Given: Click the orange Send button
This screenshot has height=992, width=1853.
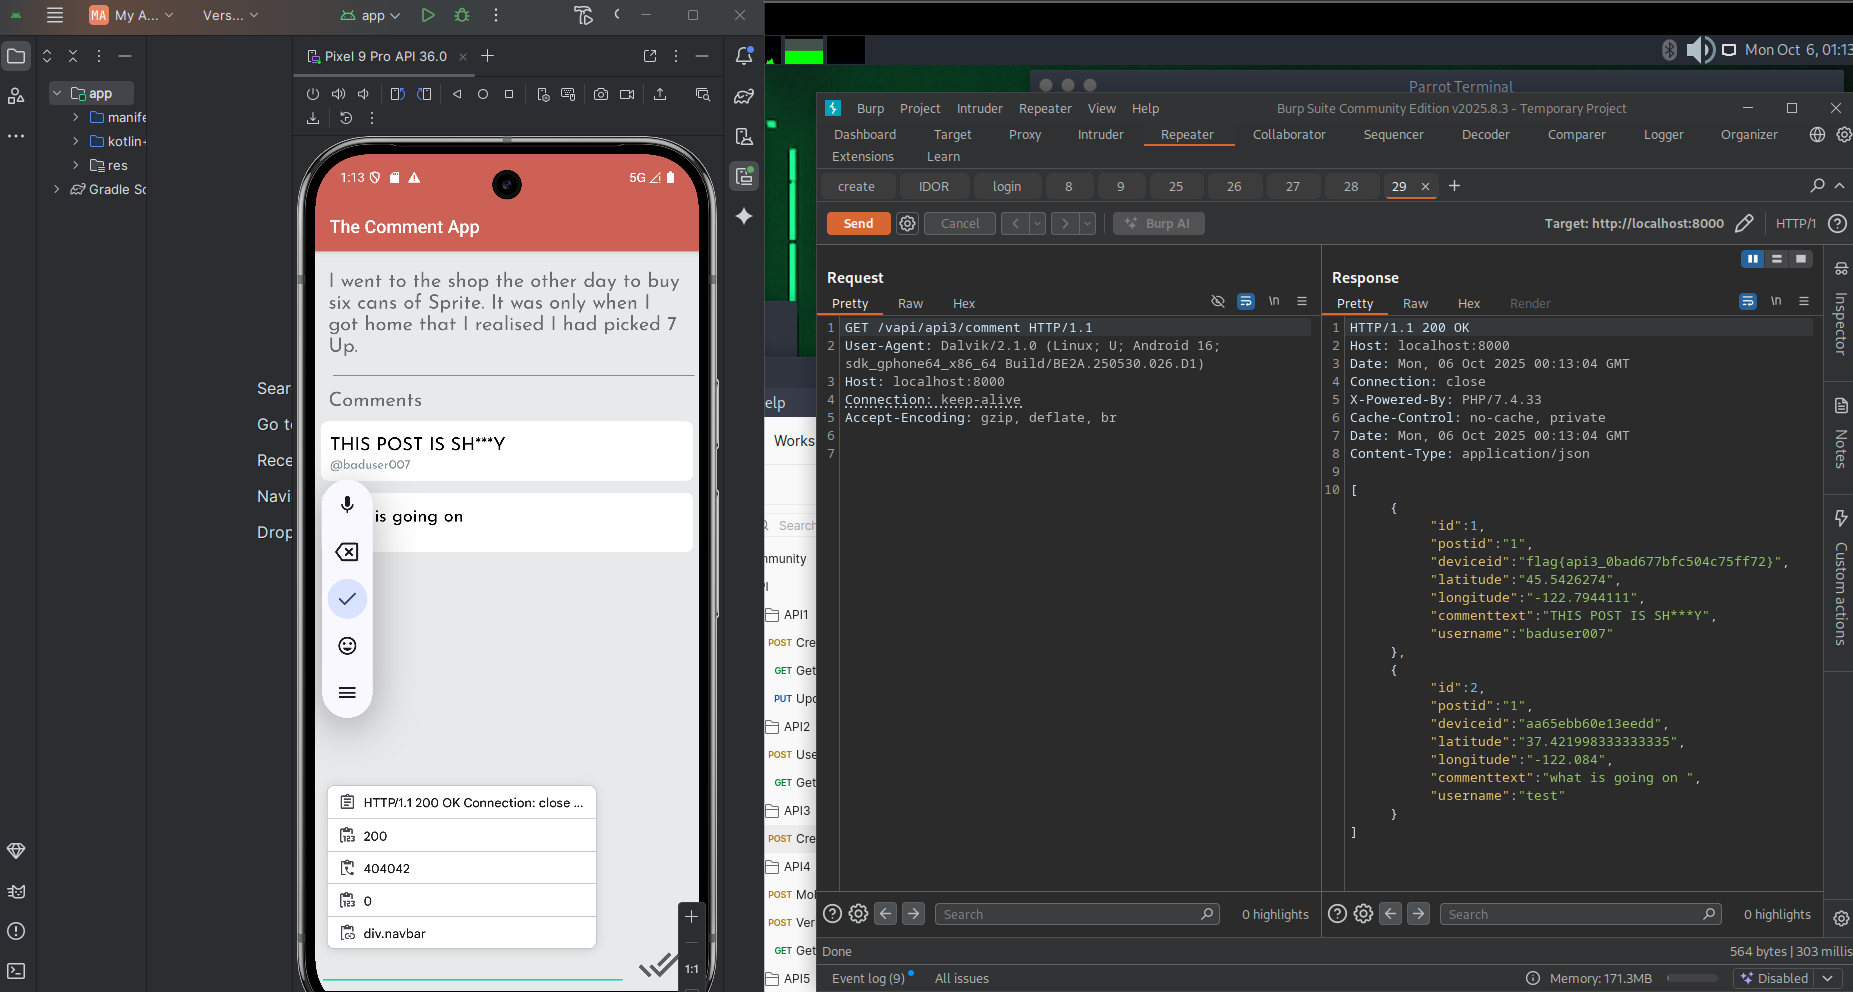Looking at the screenshot, I should click(x=858, y=224).
